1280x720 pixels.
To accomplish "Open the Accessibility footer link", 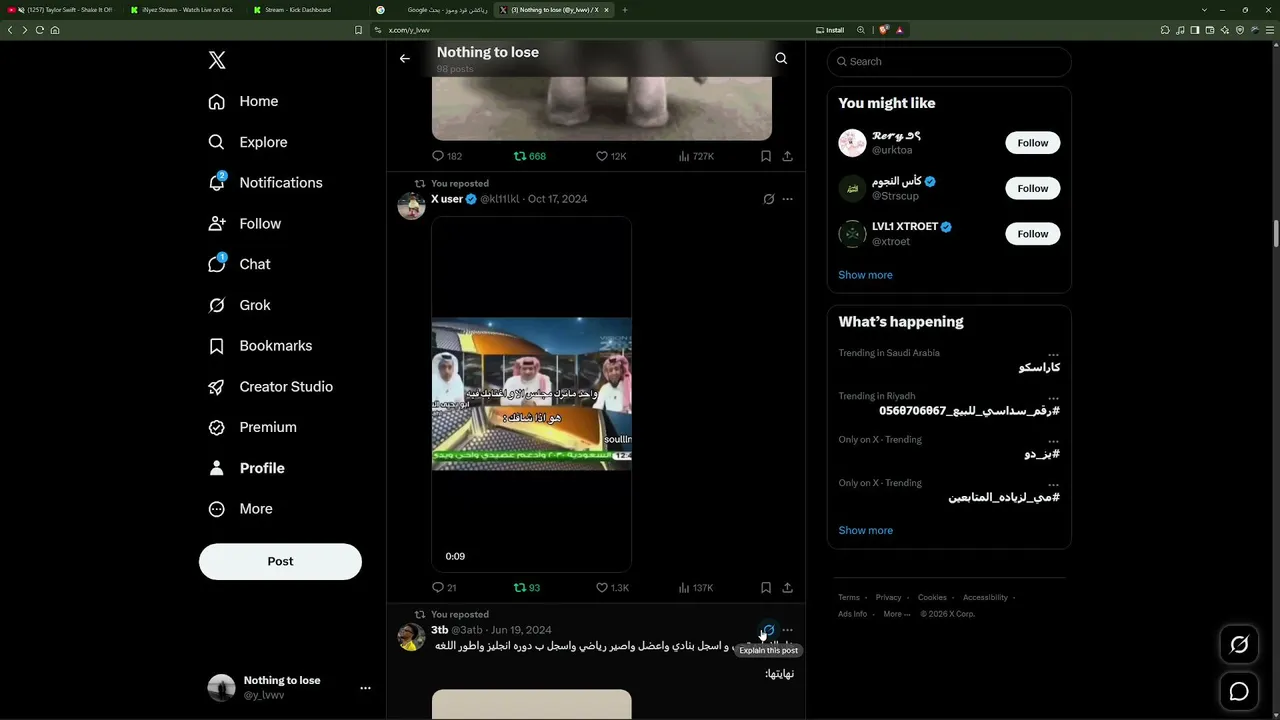I will 985,598.
